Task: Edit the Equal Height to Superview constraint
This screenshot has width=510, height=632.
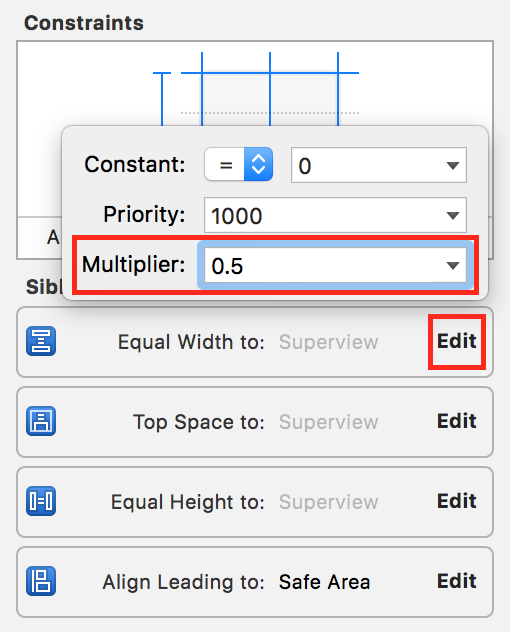Action: [x=457, y=501]
